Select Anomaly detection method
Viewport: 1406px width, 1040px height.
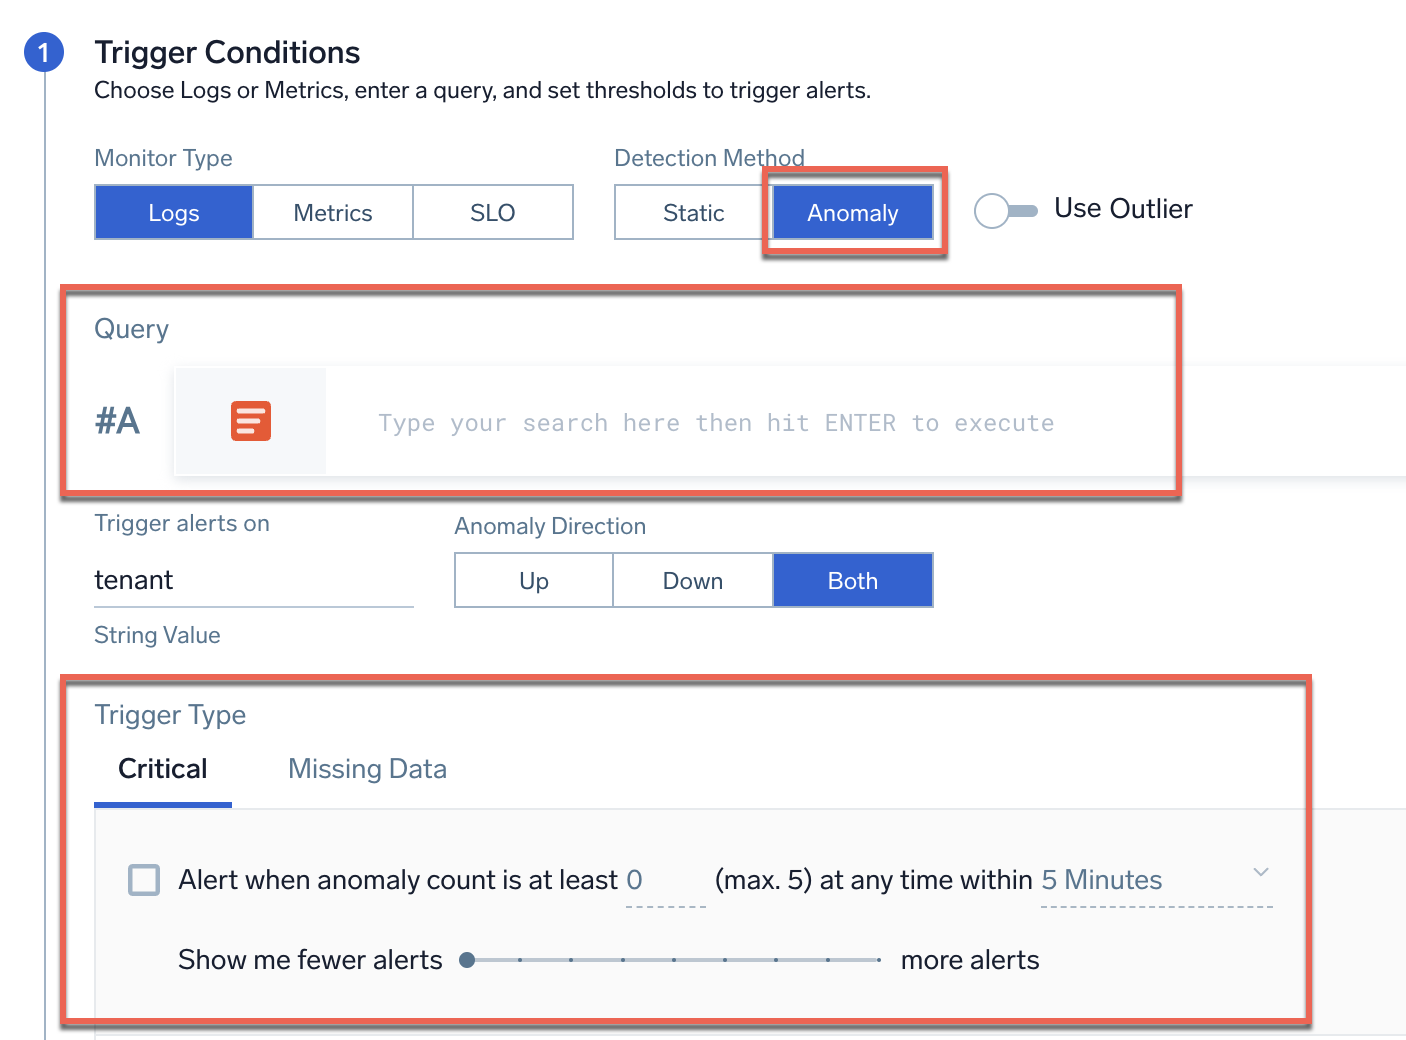tap(852, 213)
